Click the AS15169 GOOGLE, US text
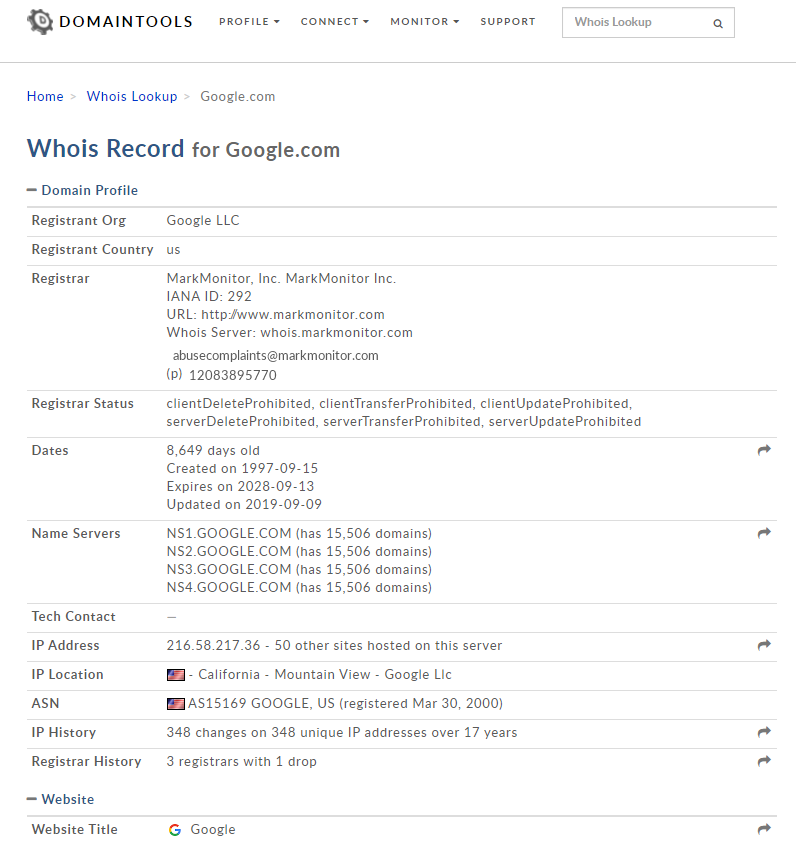 tap(261, 703)
